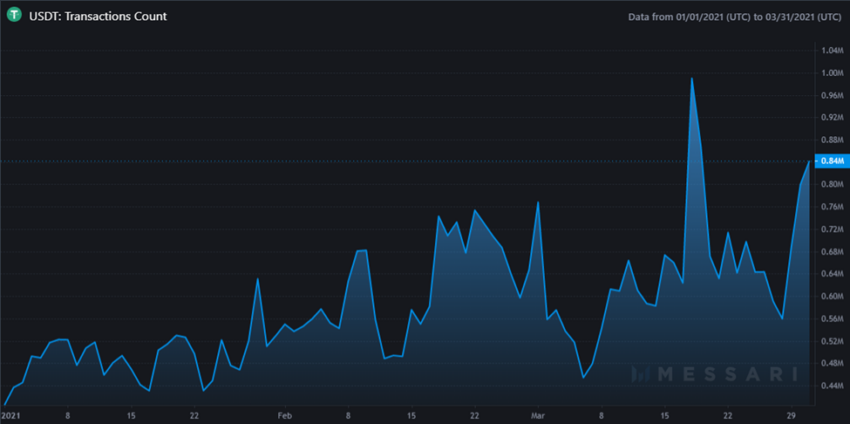Click the 0.92M y-axis label
Image resolution: width=850 pixels, height=424 pixels.
[x=832, y=118]
